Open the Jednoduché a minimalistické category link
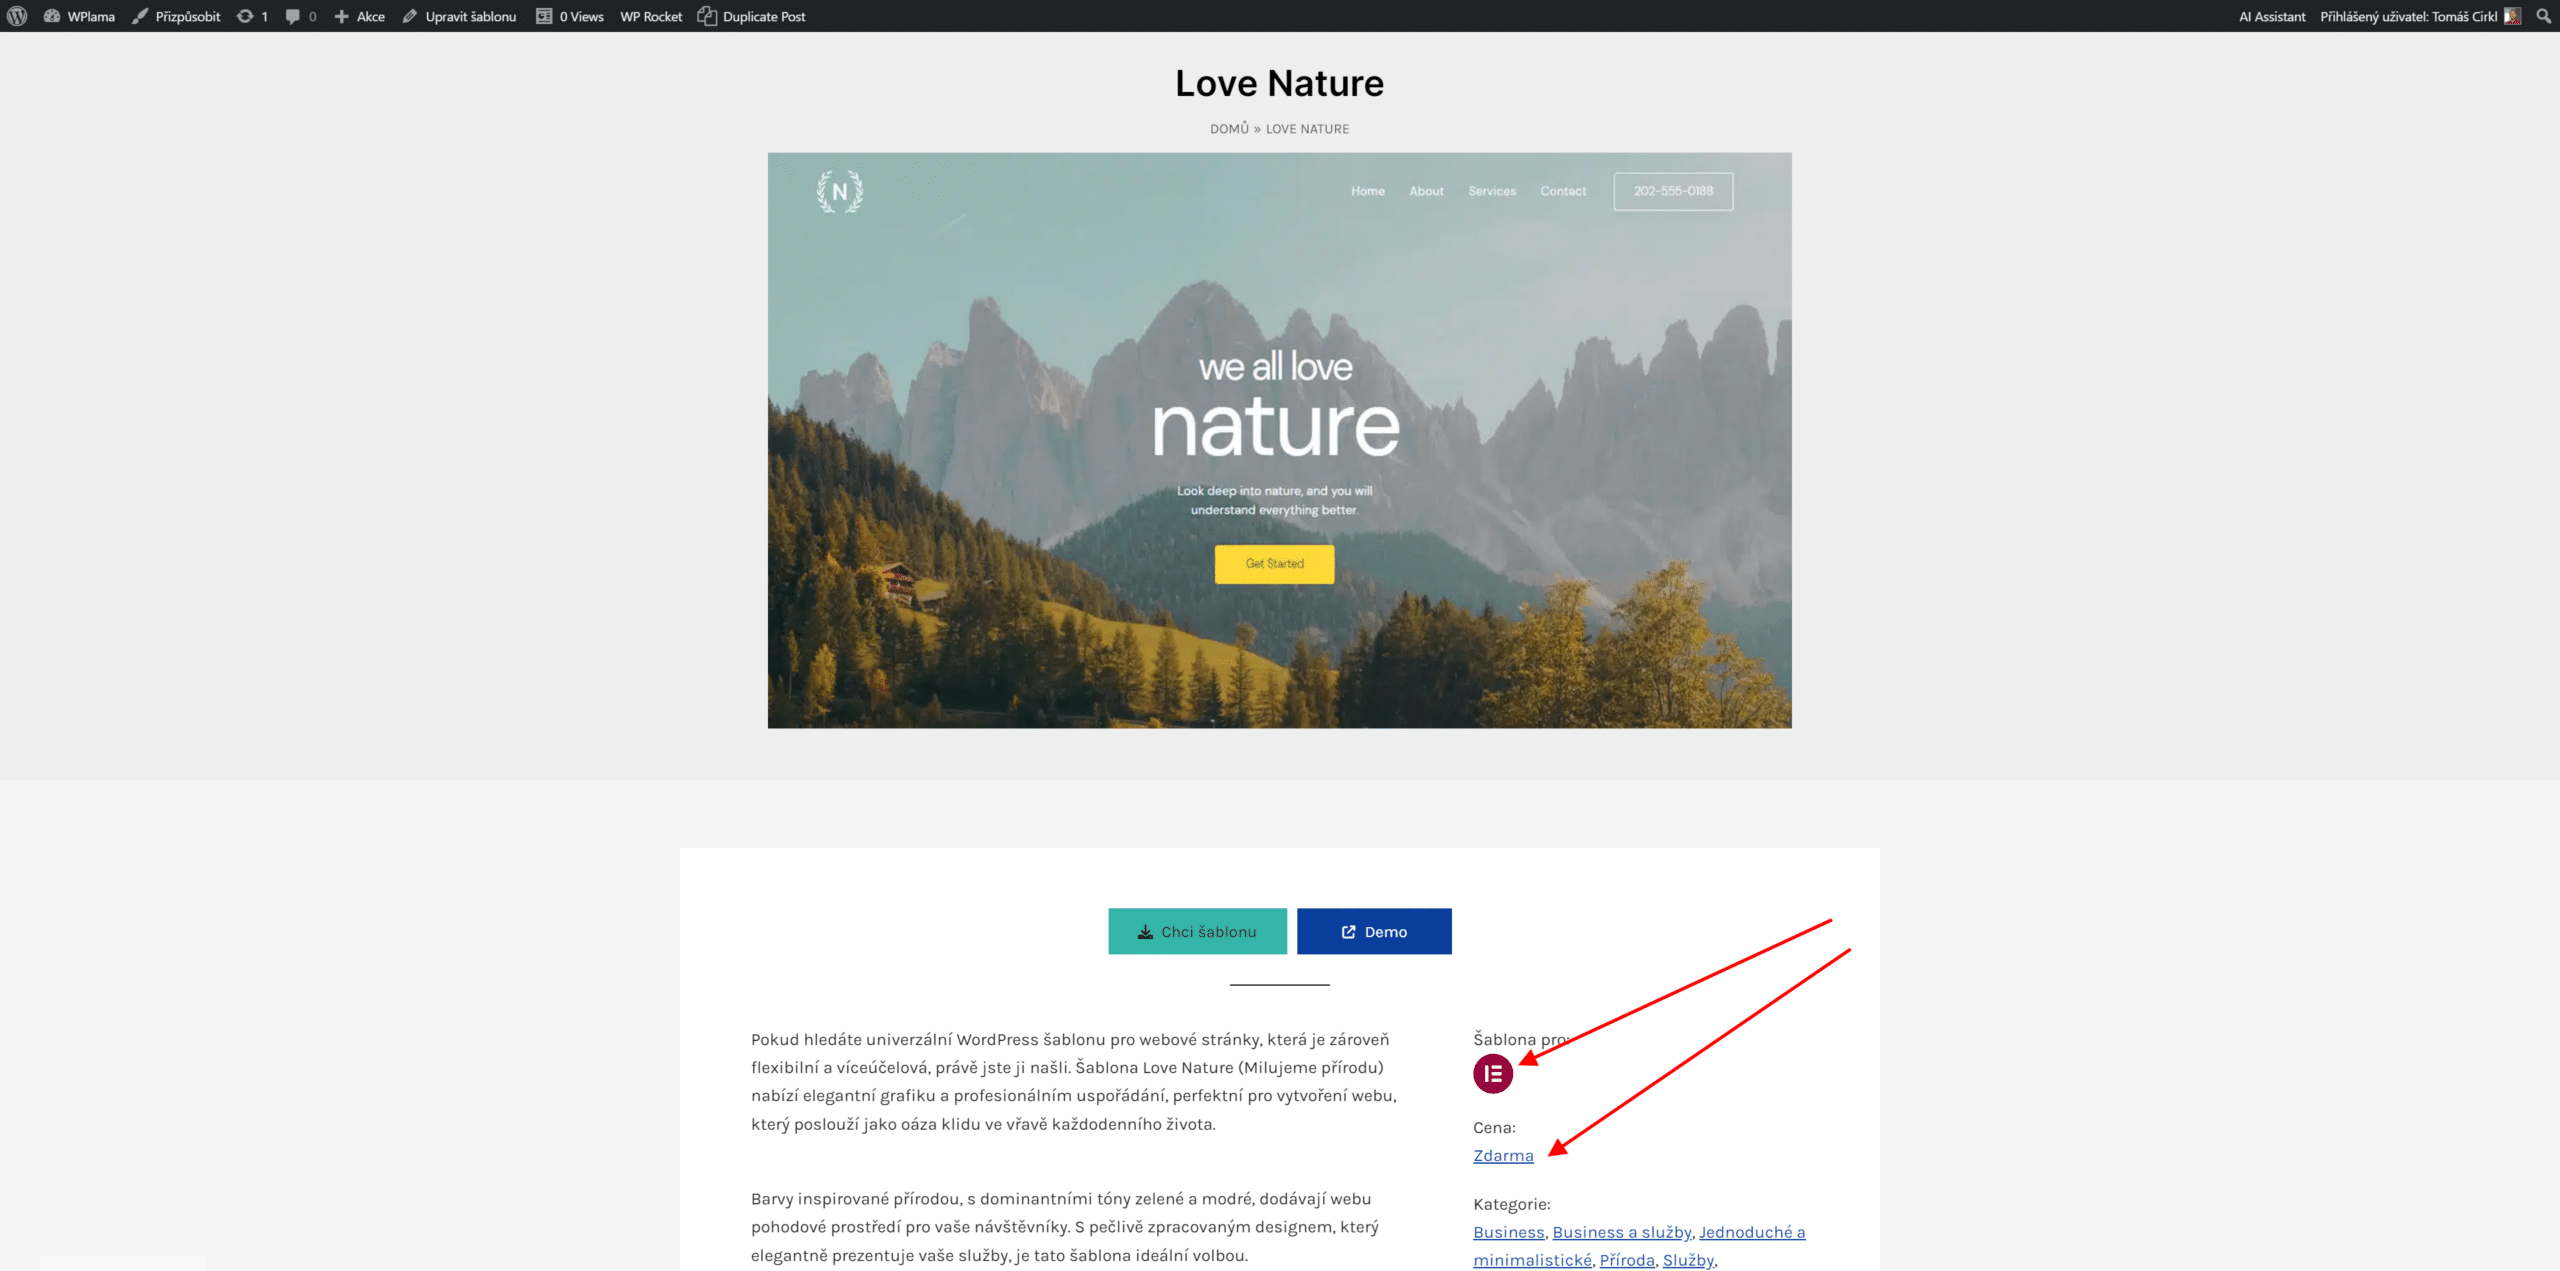 coord(1639,1246)
